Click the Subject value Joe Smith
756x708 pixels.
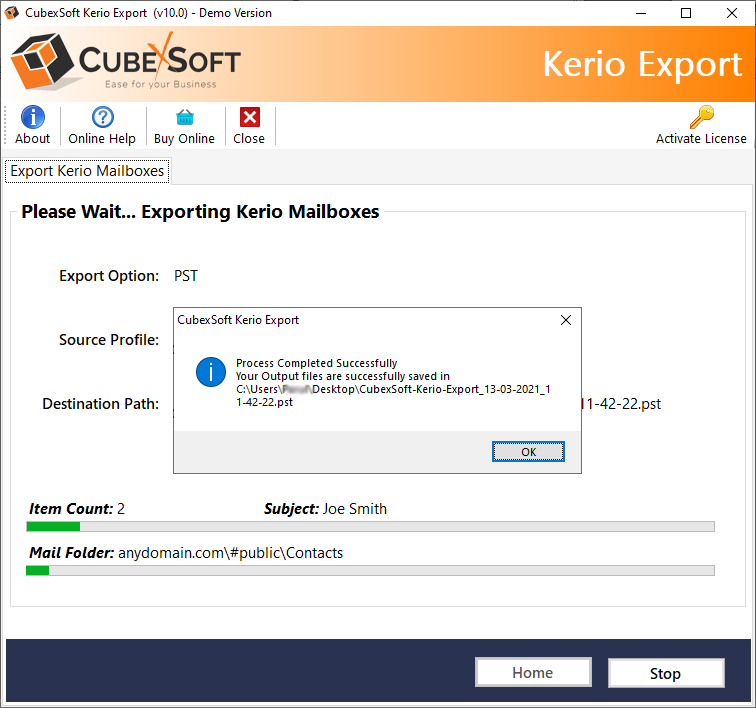click(x=355, y=509)
